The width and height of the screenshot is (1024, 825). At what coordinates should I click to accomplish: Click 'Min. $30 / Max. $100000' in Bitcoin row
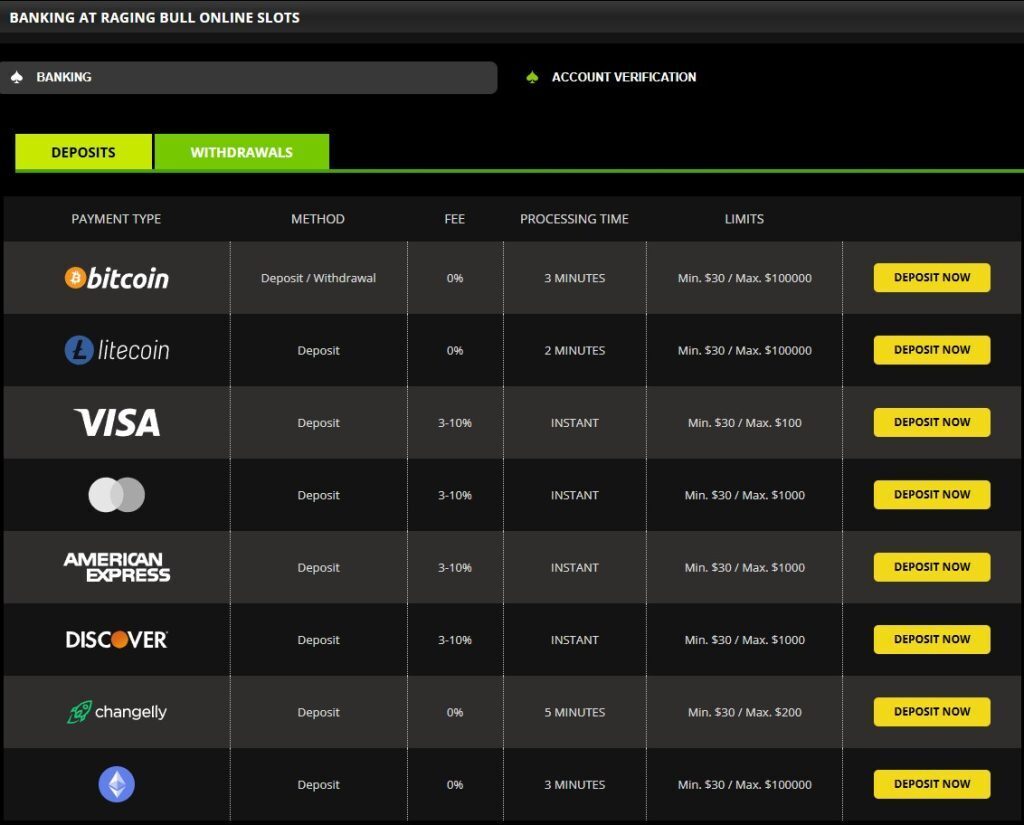(744, 278)
